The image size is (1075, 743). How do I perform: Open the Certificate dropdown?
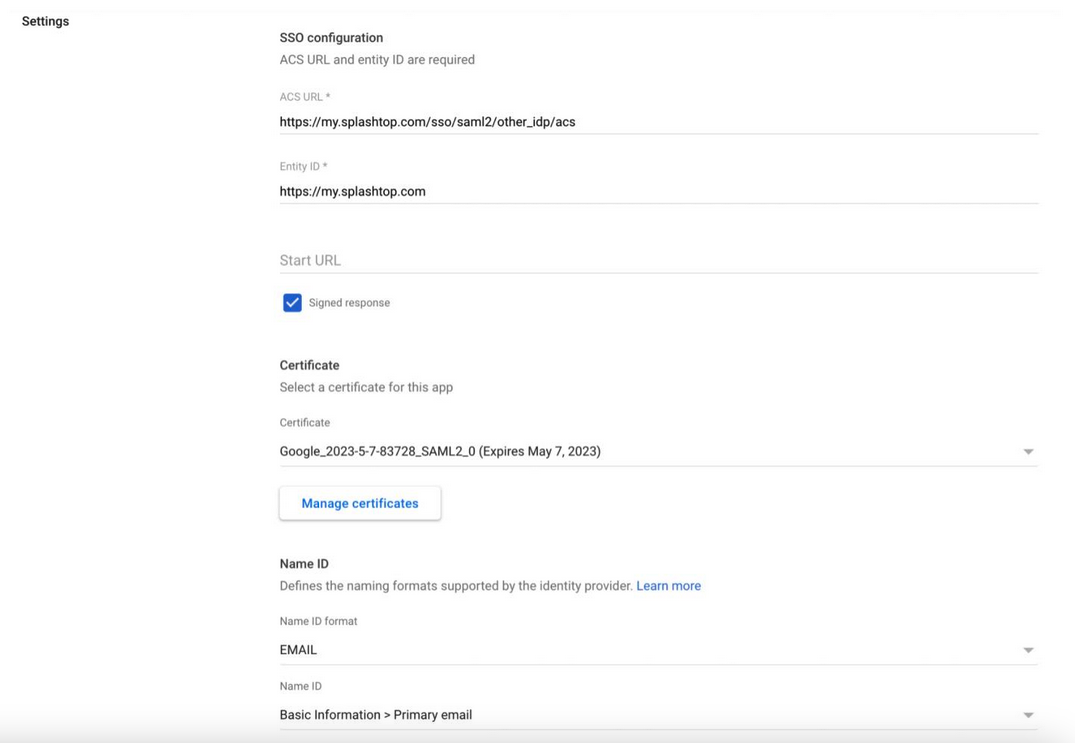click(659, 451)
